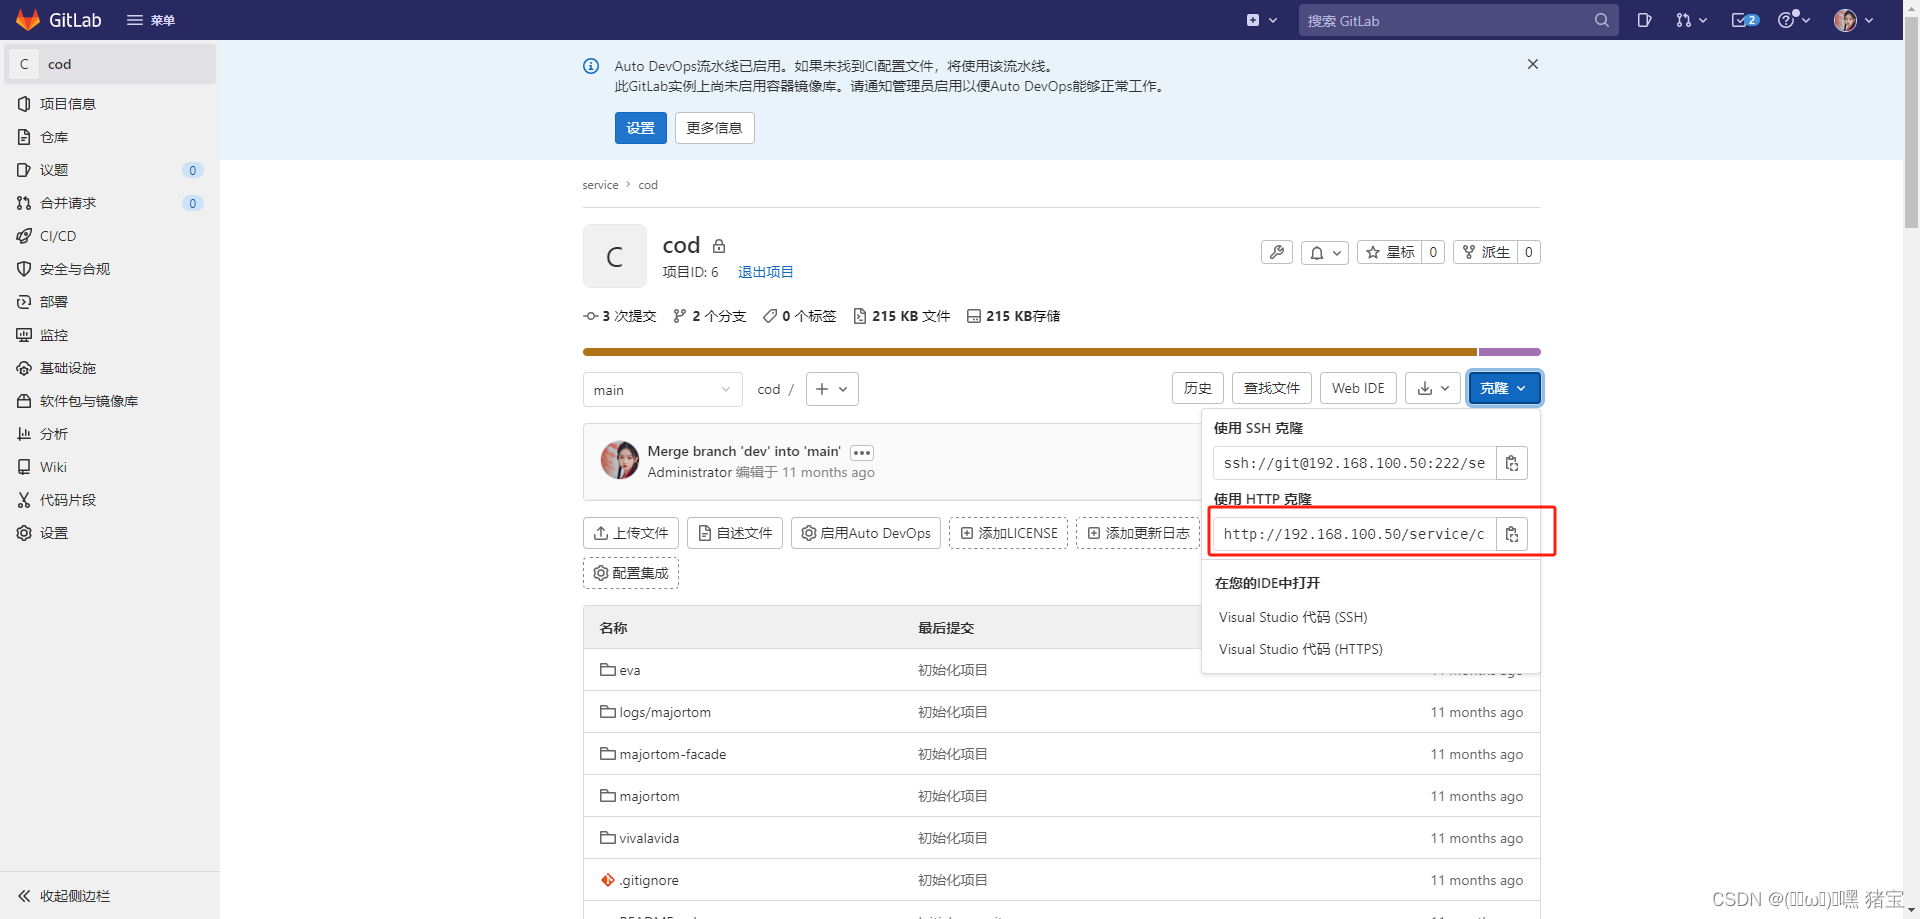Click the purple language segment bar
Screen dimensions: 1920x919
pos(1509,352)
